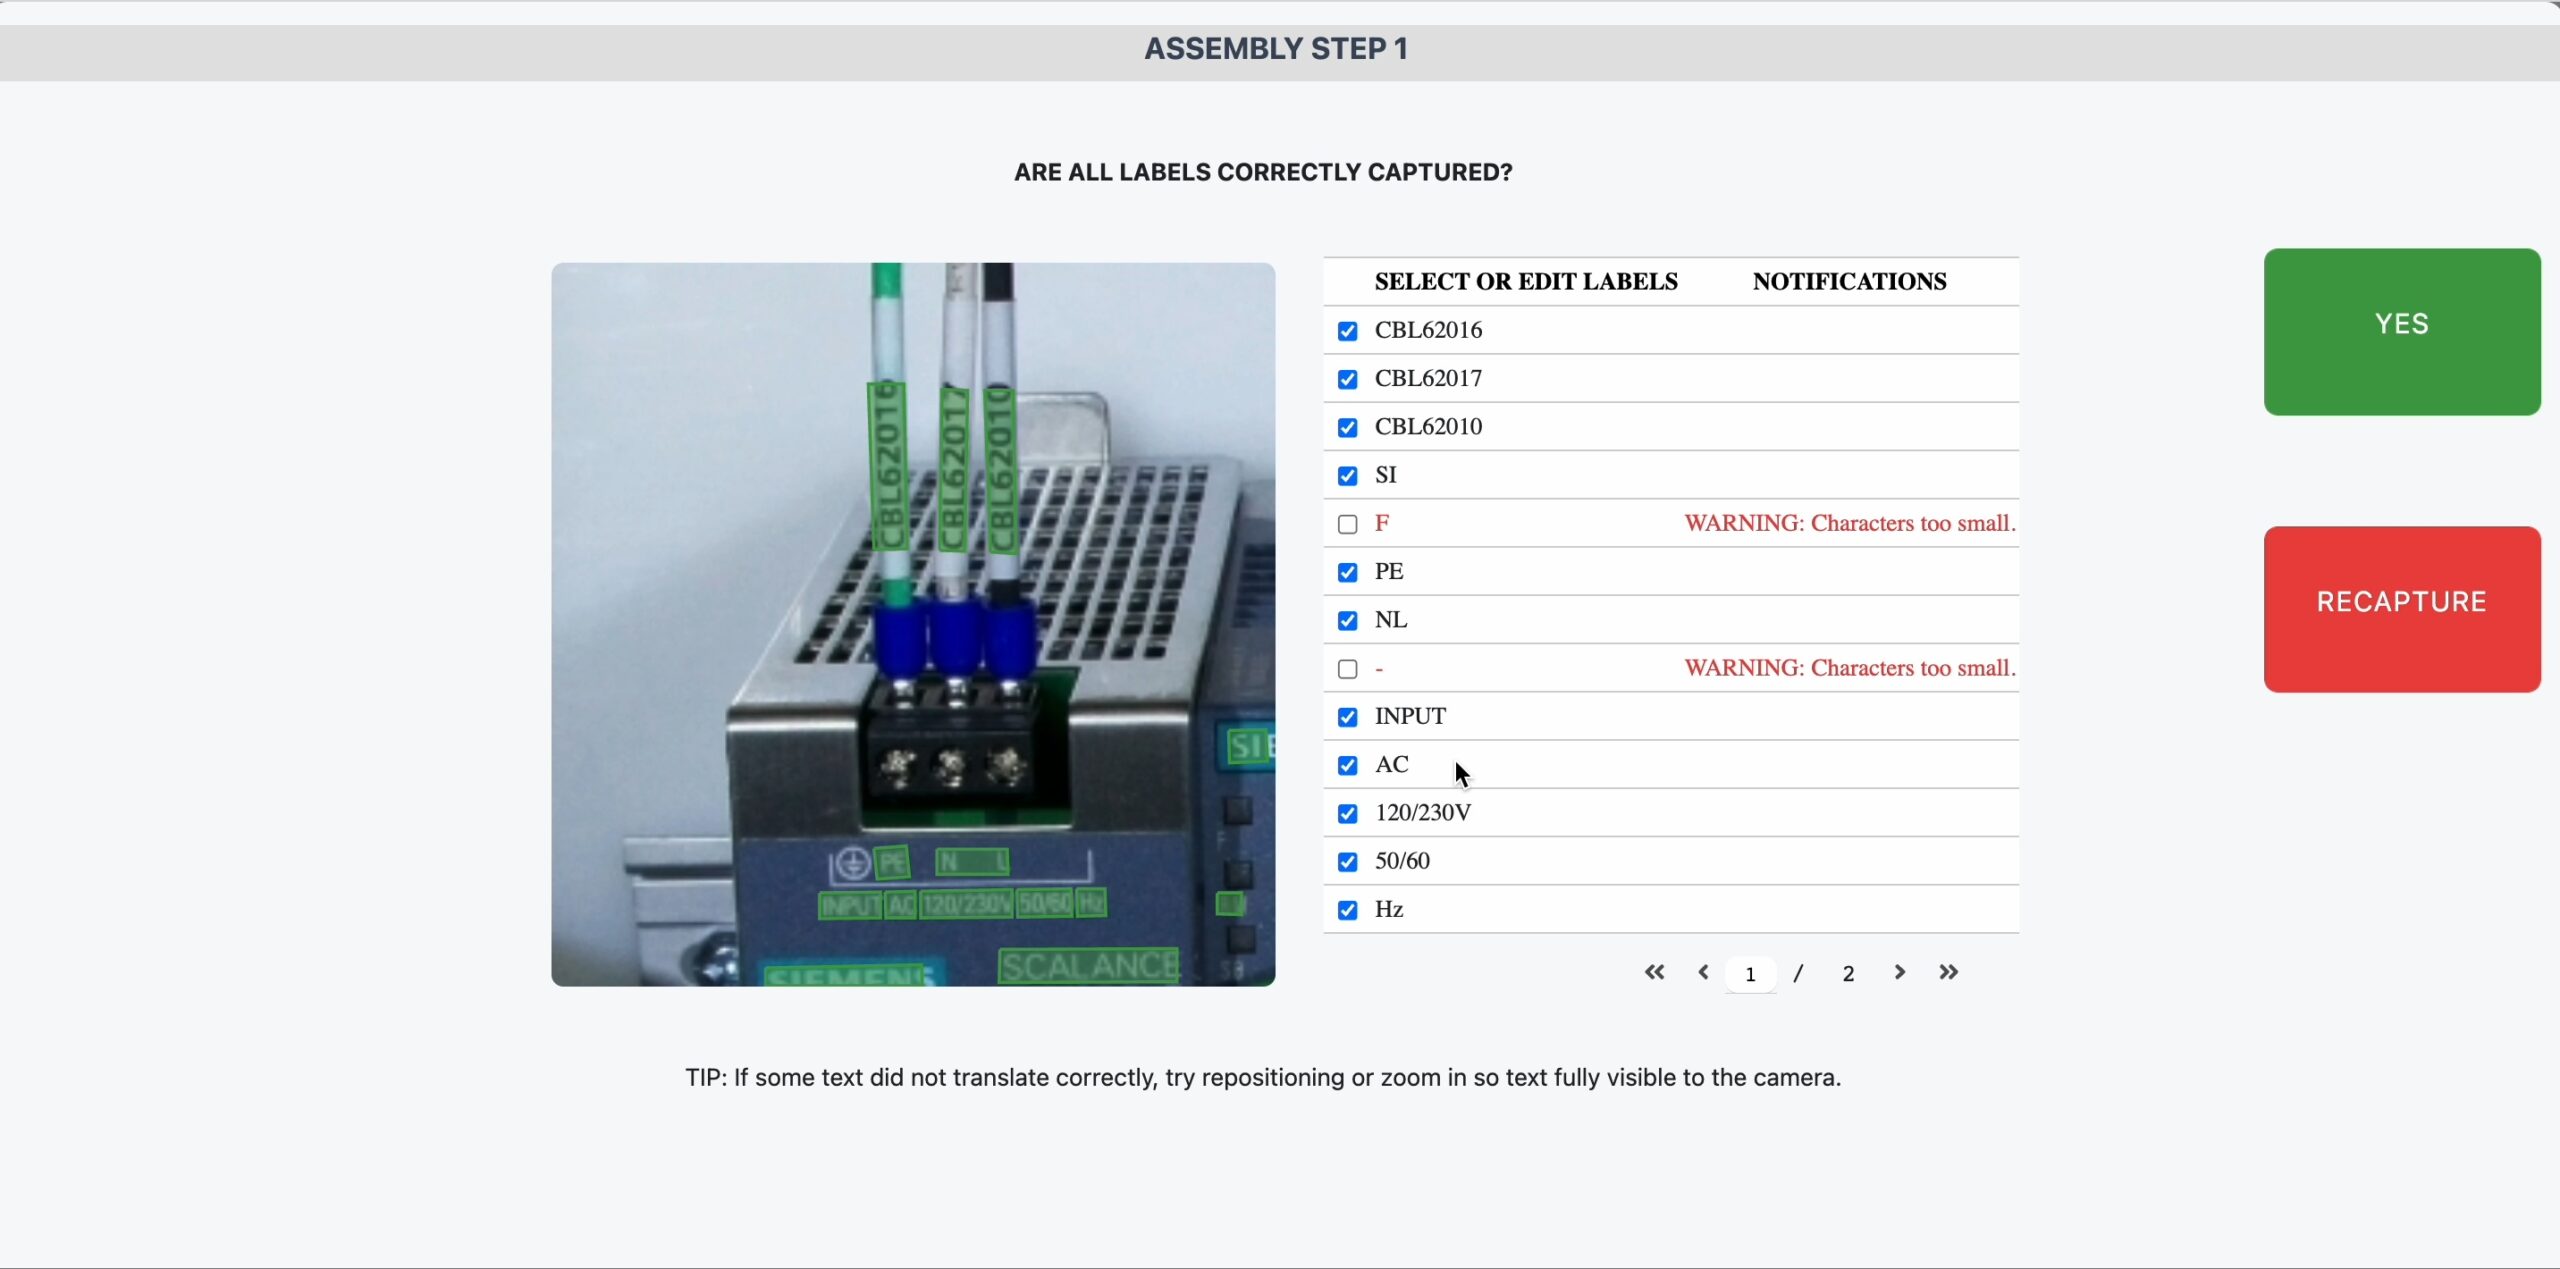Edit the Hz label text
2560x1269 pixels.
coord(1389,909)
